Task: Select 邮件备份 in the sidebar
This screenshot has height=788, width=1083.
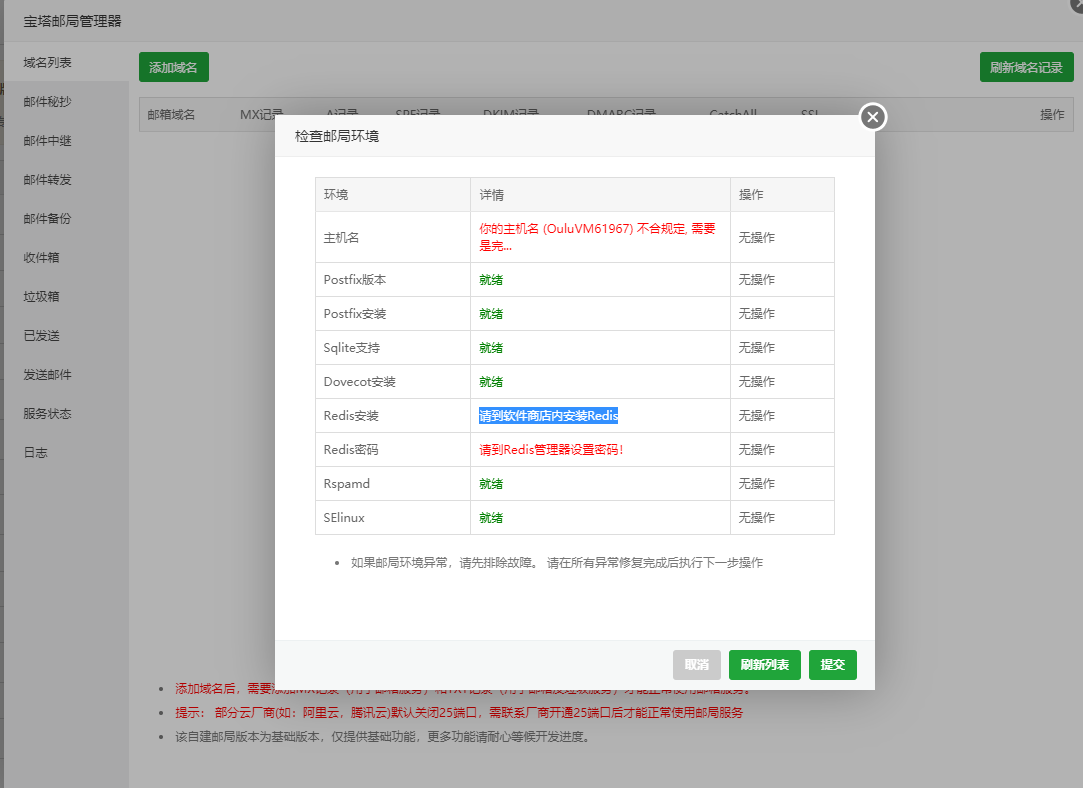Action: [48, 219]
